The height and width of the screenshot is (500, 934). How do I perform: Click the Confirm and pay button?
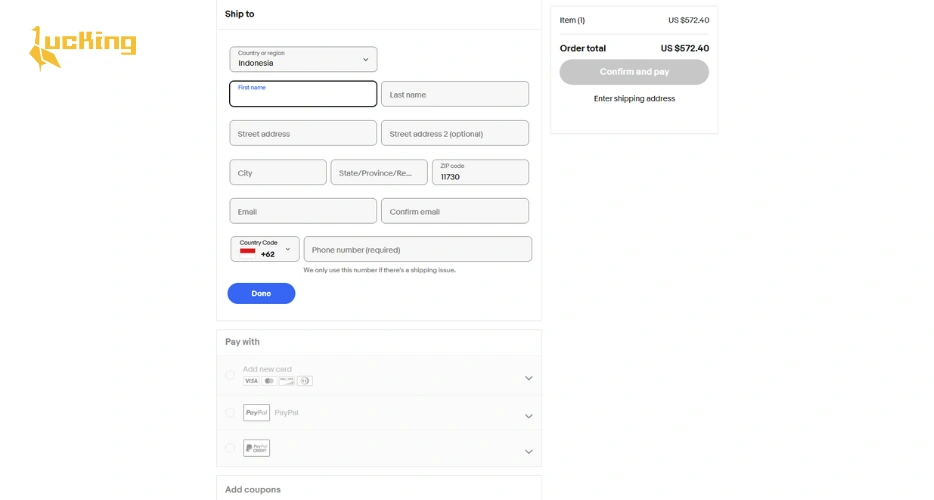coord(634,72)
